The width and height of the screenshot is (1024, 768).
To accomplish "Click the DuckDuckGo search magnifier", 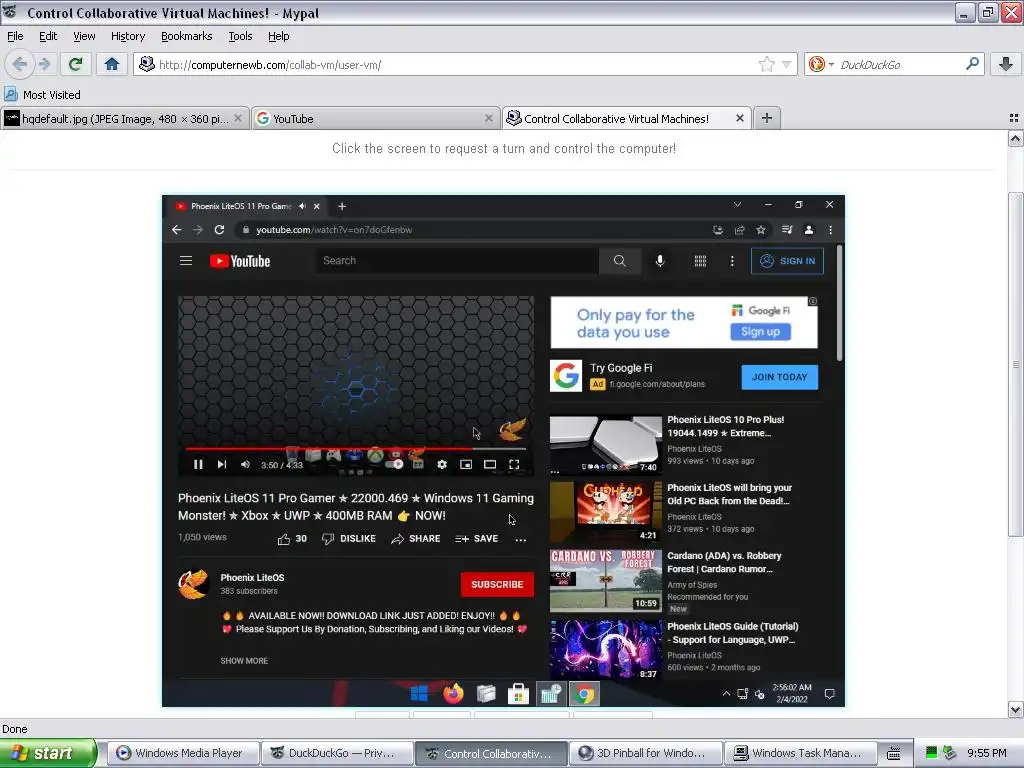I will 972,64.
